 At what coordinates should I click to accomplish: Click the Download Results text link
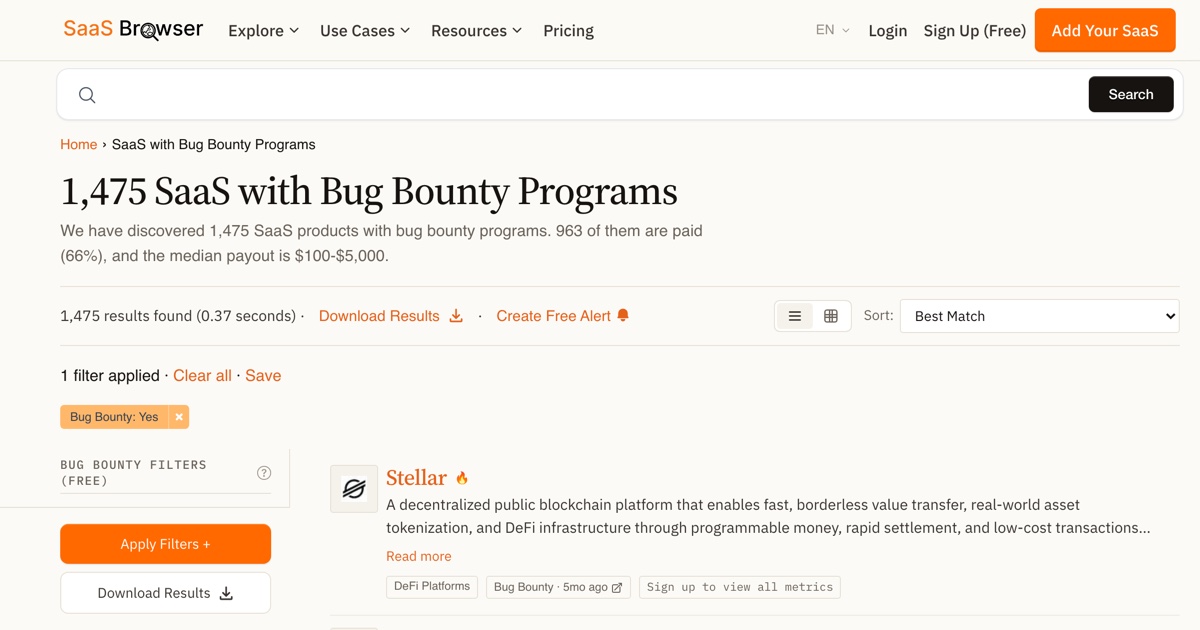click(379, 316)
